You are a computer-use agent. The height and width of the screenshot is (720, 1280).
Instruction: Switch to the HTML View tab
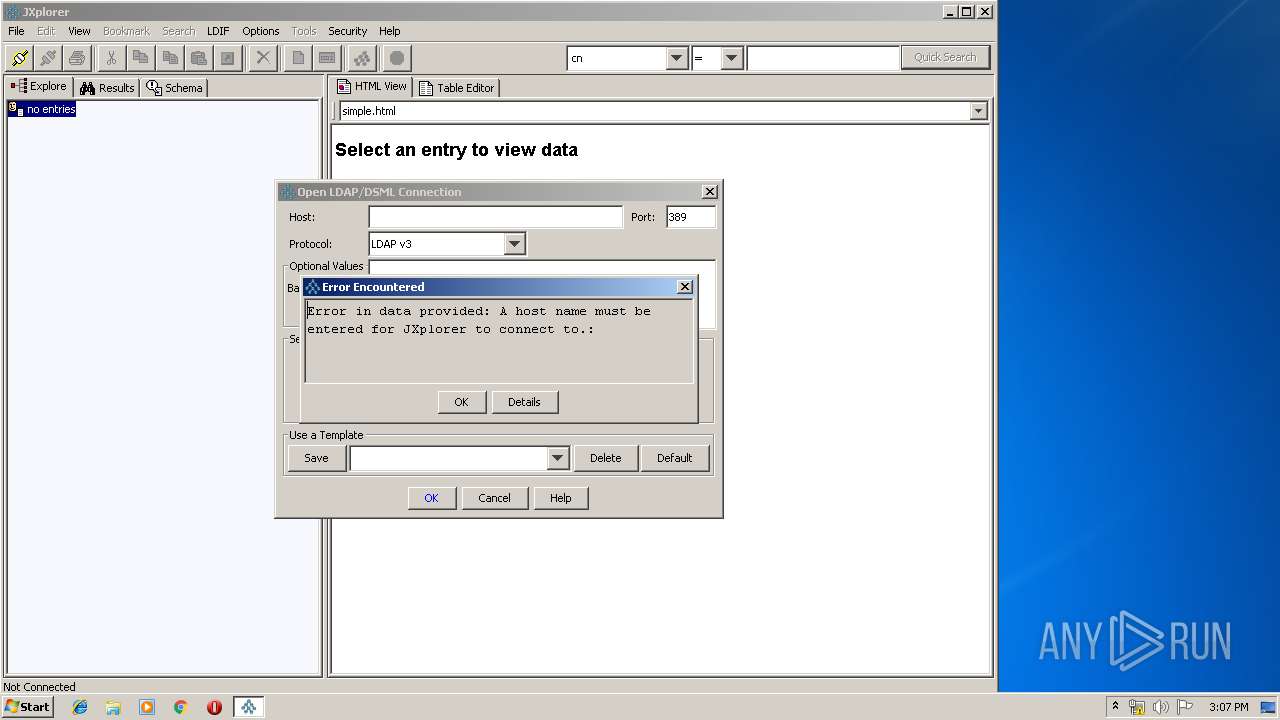372,87
